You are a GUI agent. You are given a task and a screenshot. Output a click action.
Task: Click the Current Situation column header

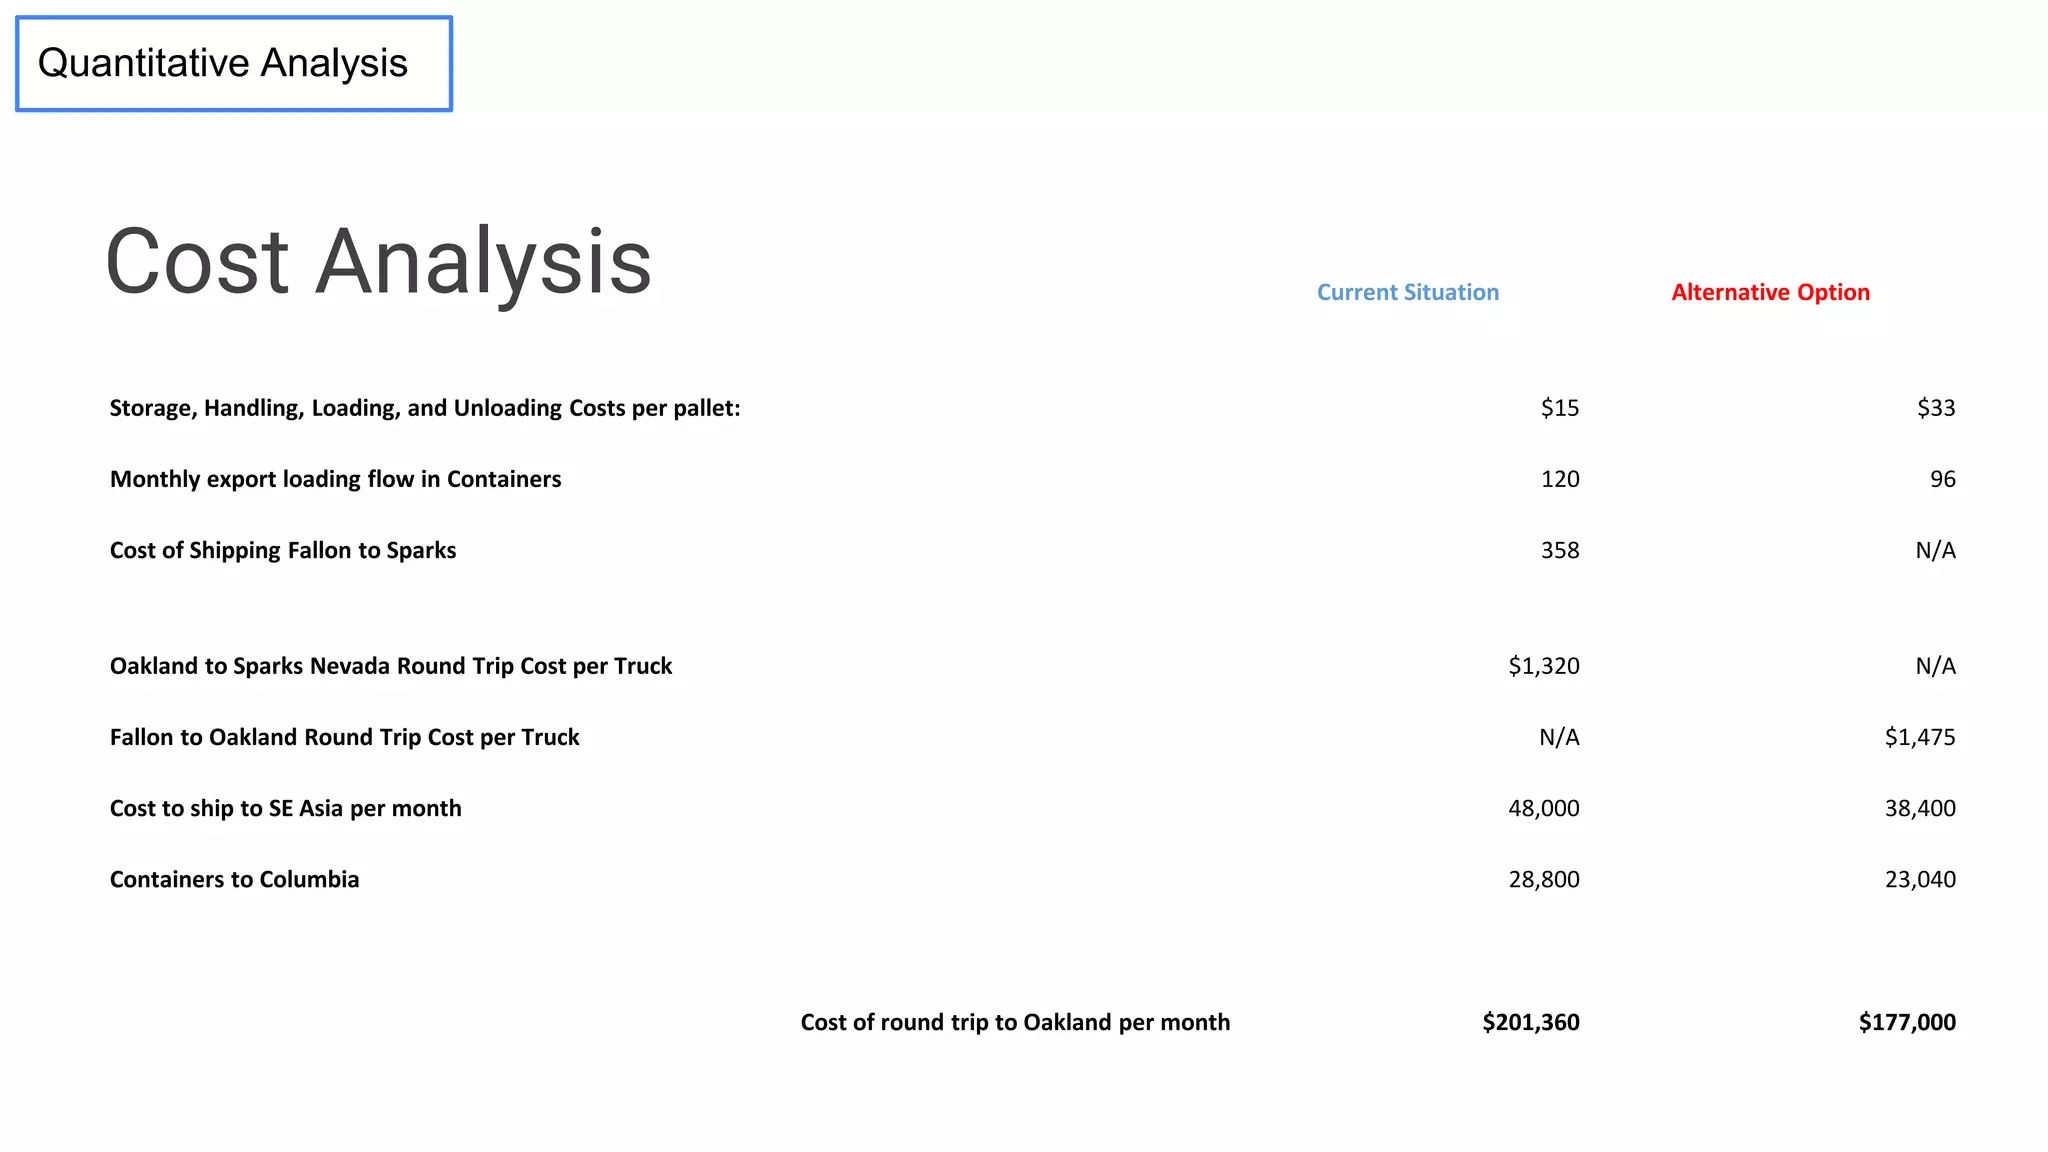1407,292
